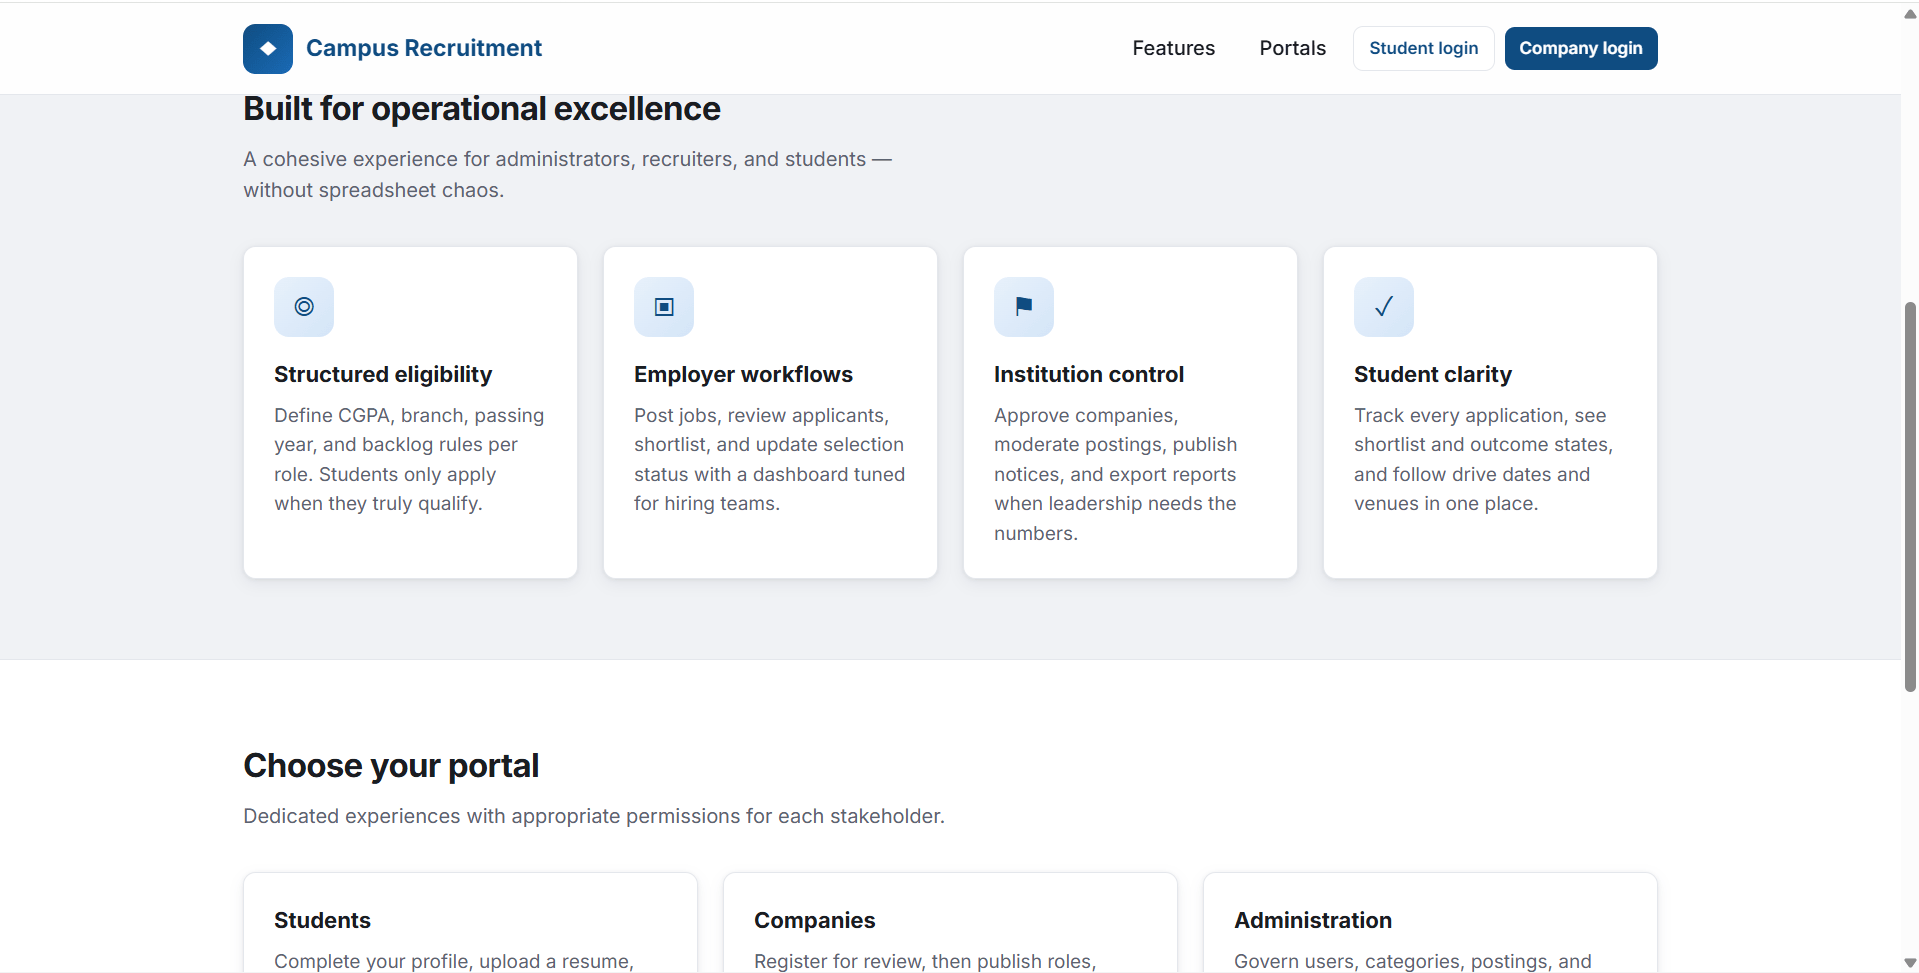Screen dimensions: 1919x973
Task: Click the Campus Recruitment diamond logo icon
Action: pos(268,49)
